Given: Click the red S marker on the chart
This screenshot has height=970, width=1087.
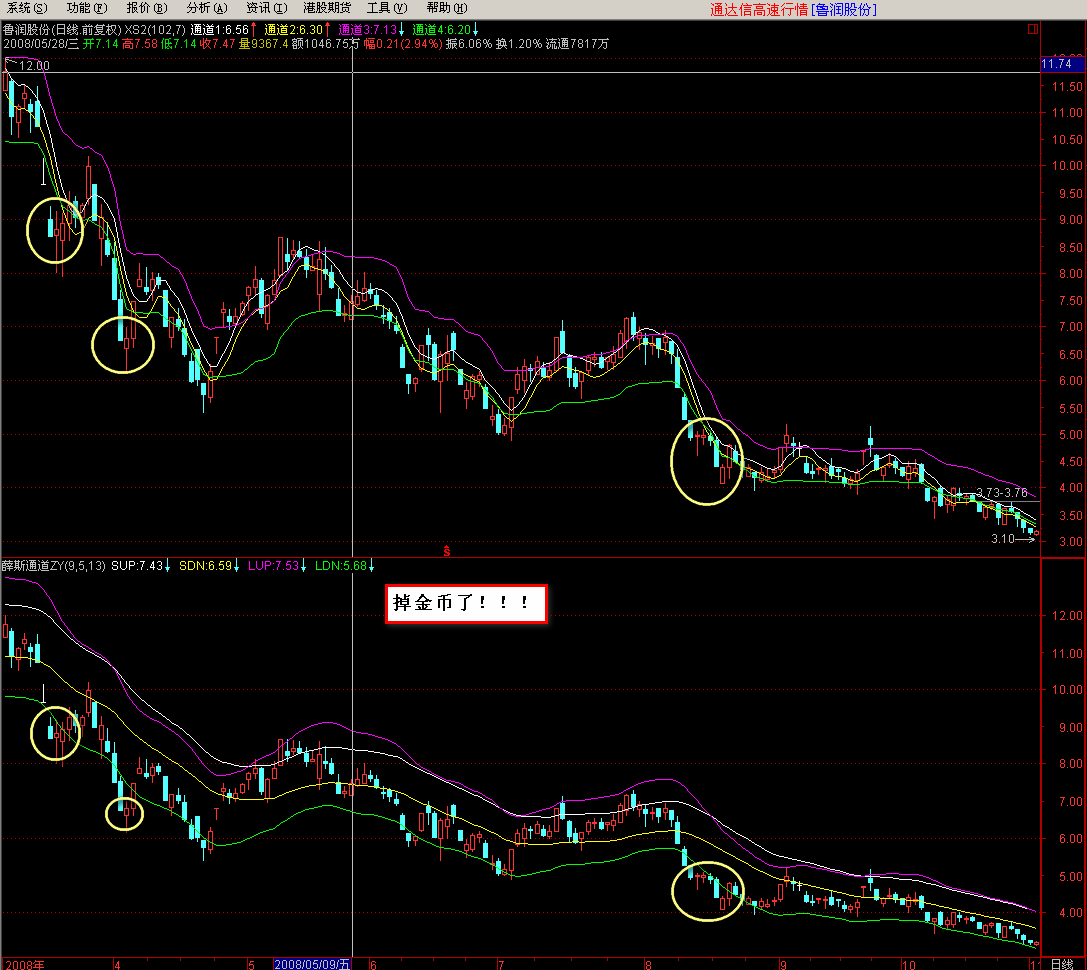Looking at the screenshot, I should (x=447, y=551).
